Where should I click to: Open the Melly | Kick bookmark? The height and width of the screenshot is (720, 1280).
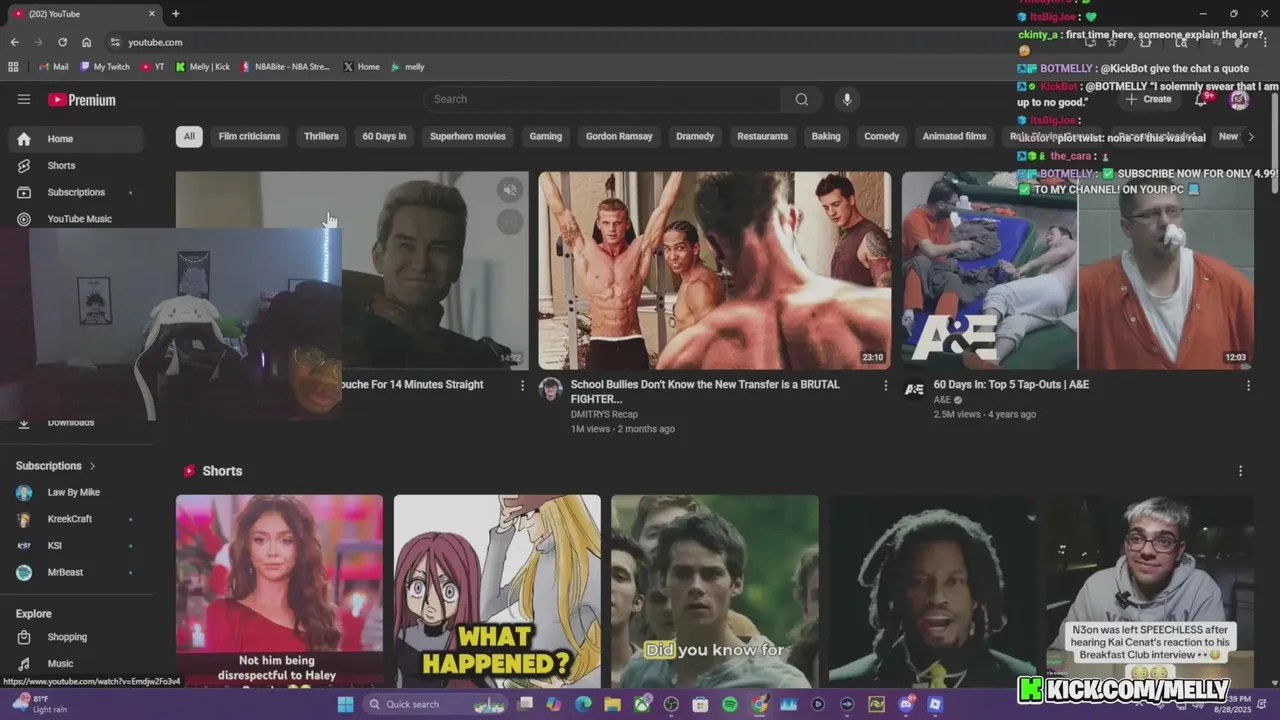(x=203, y=67)
